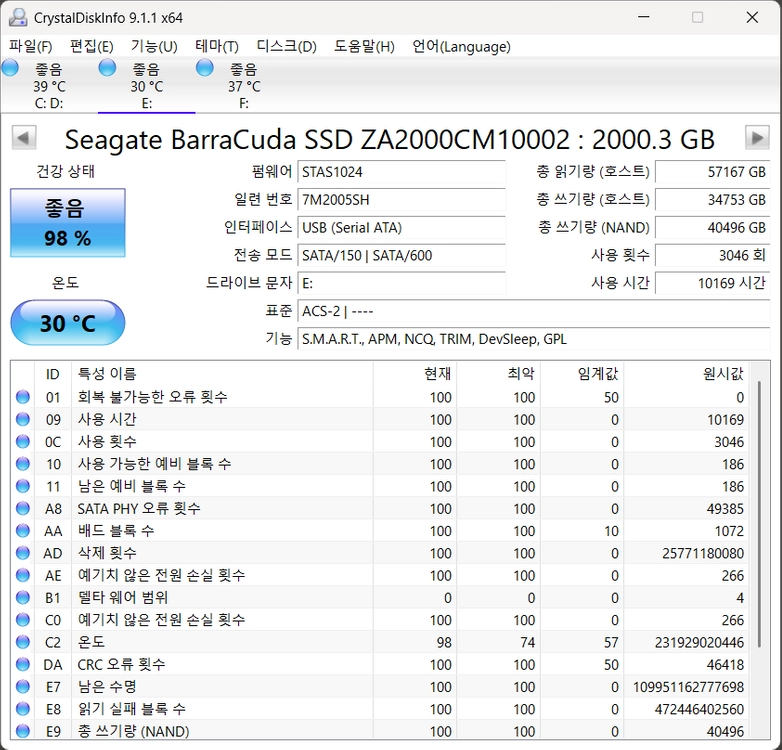Click status dot of AD erase count row

(x=23, y=553)
